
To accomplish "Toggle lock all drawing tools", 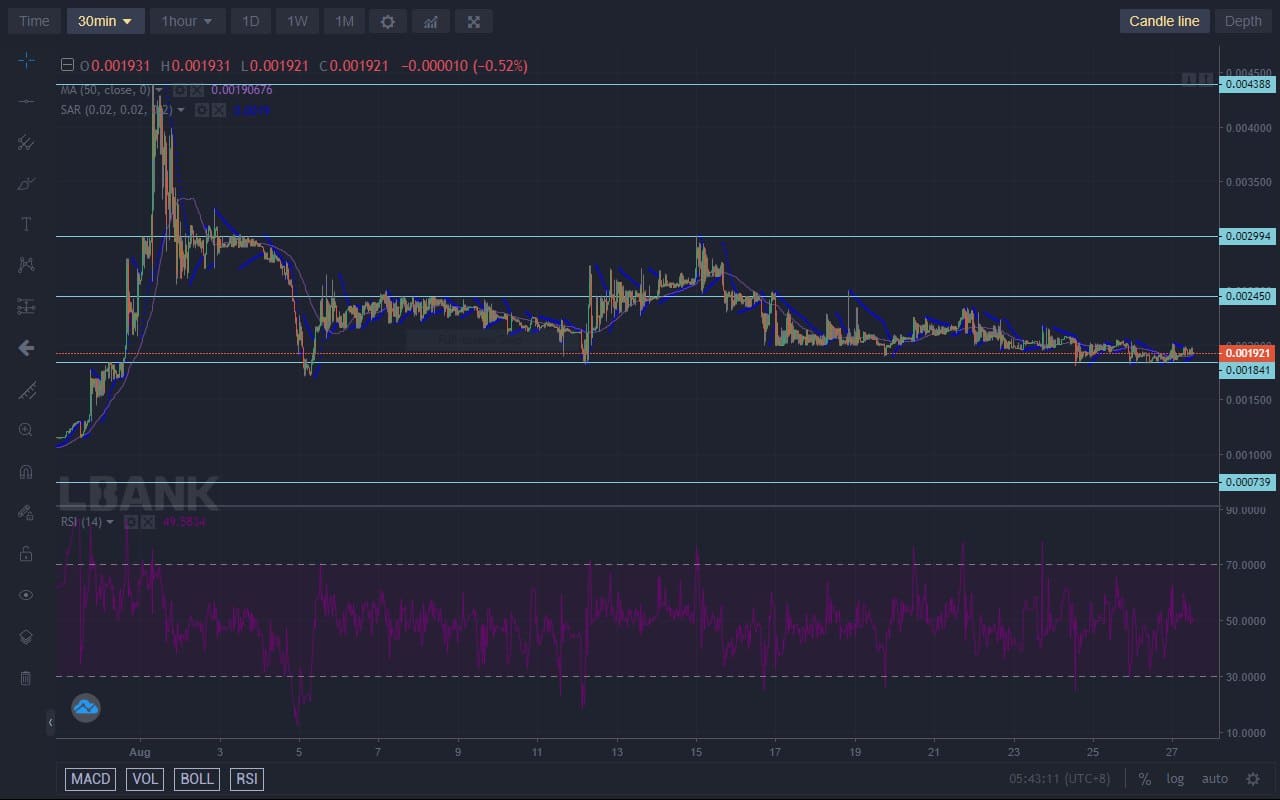I will 26,553.
